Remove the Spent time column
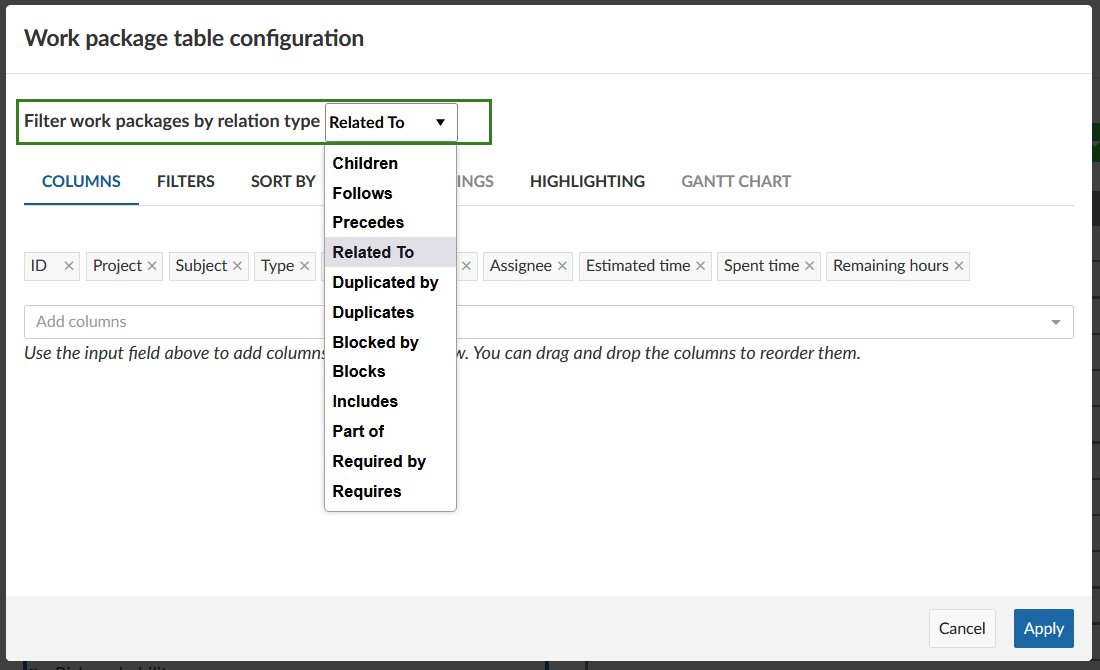 pyautogui.click(x=809, y=266)
